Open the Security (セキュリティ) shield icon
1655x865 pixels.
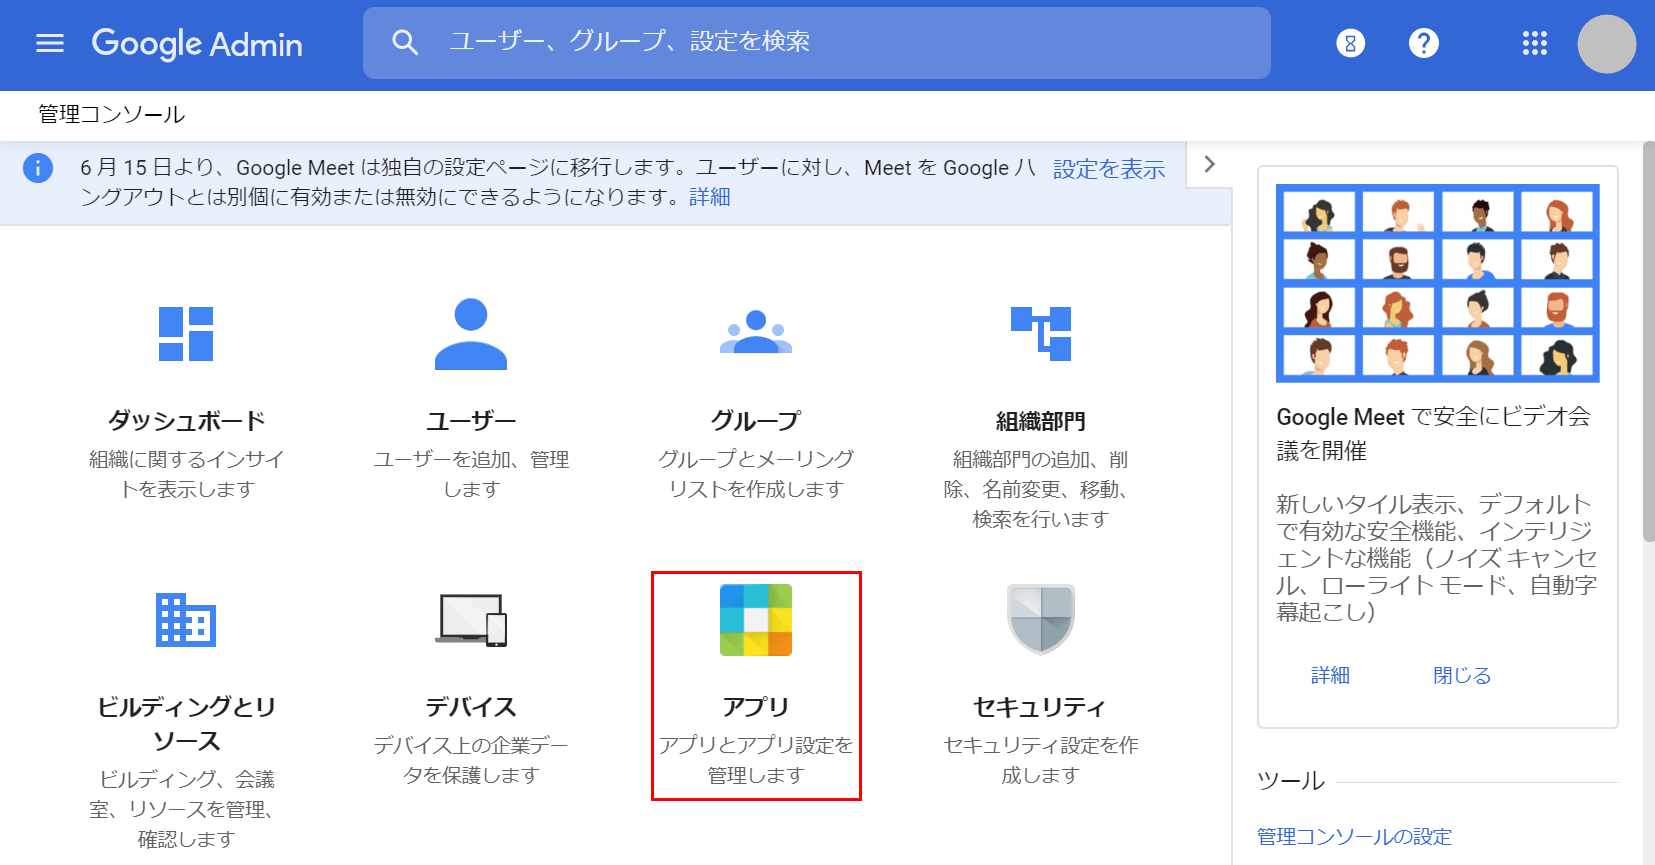click(x=1040, y=620)
